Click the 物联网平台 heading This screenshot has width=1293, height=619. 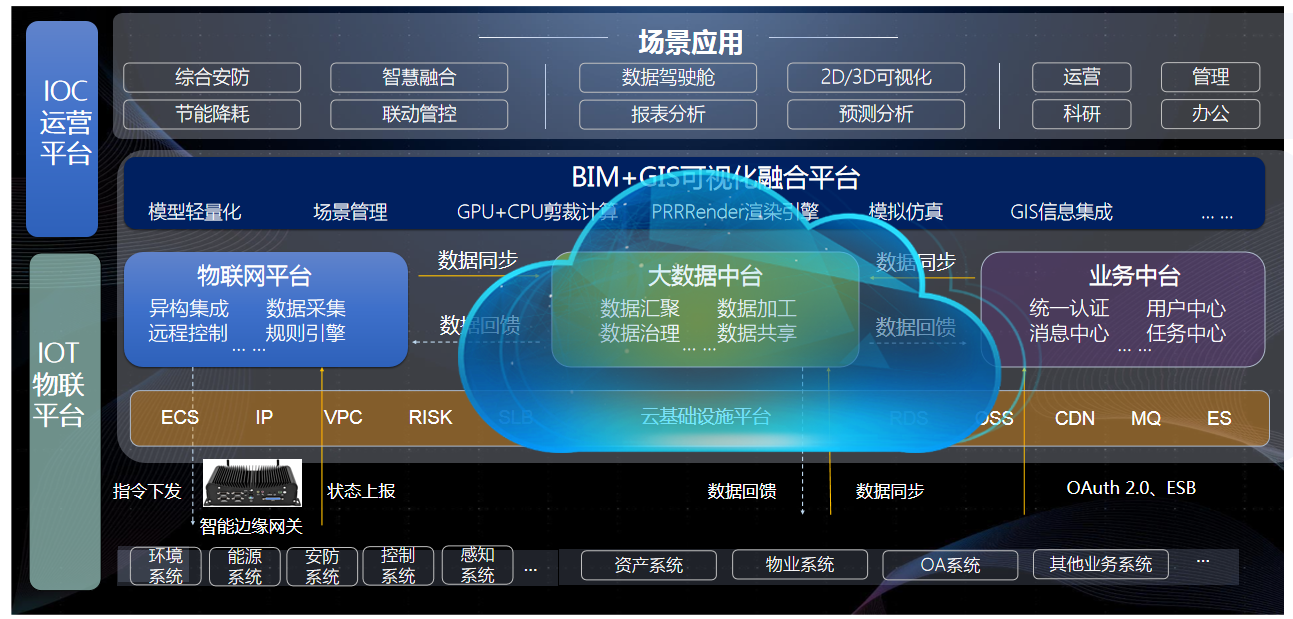254,276
